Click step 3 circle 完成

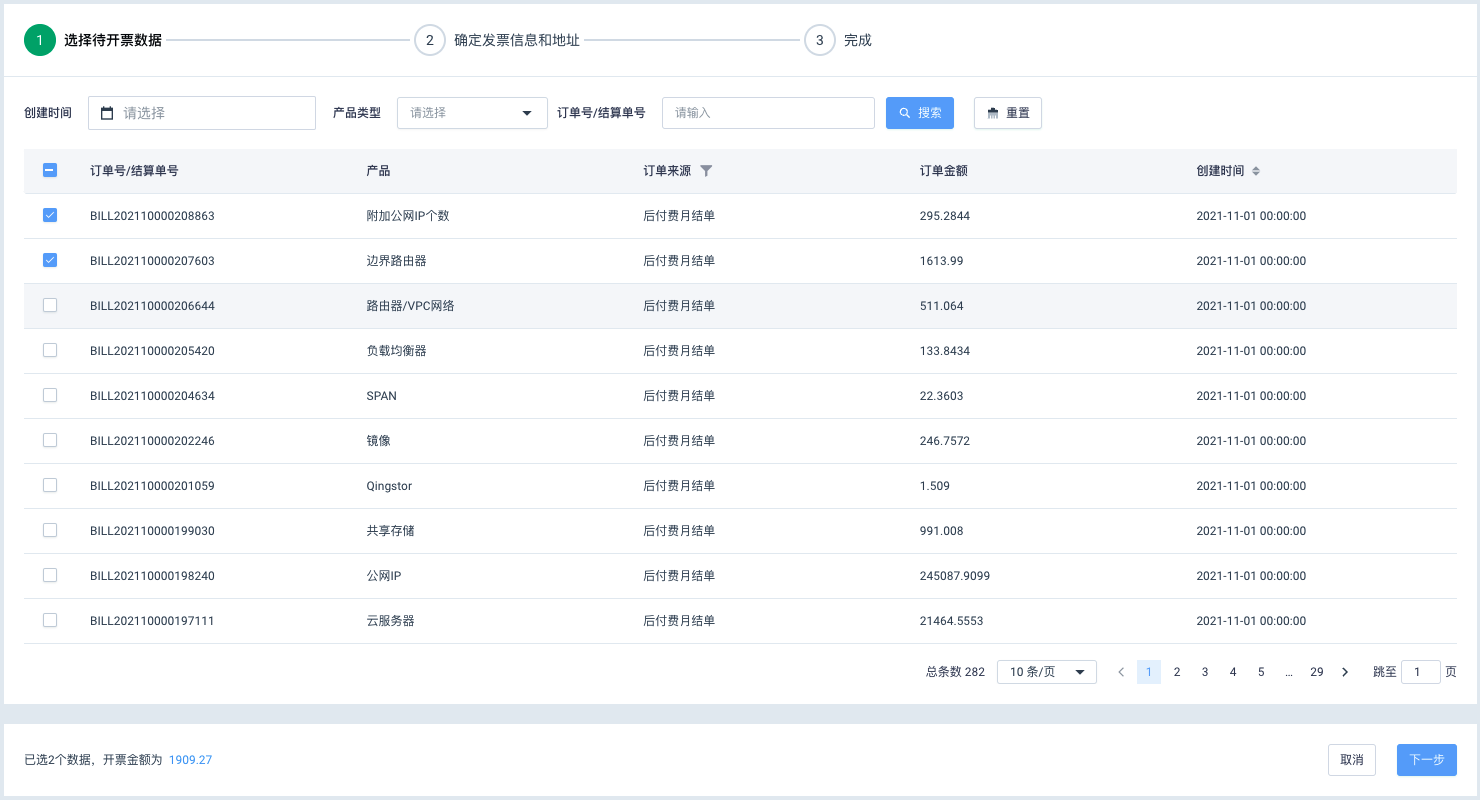pyautogui.click(x=819, y=40)
